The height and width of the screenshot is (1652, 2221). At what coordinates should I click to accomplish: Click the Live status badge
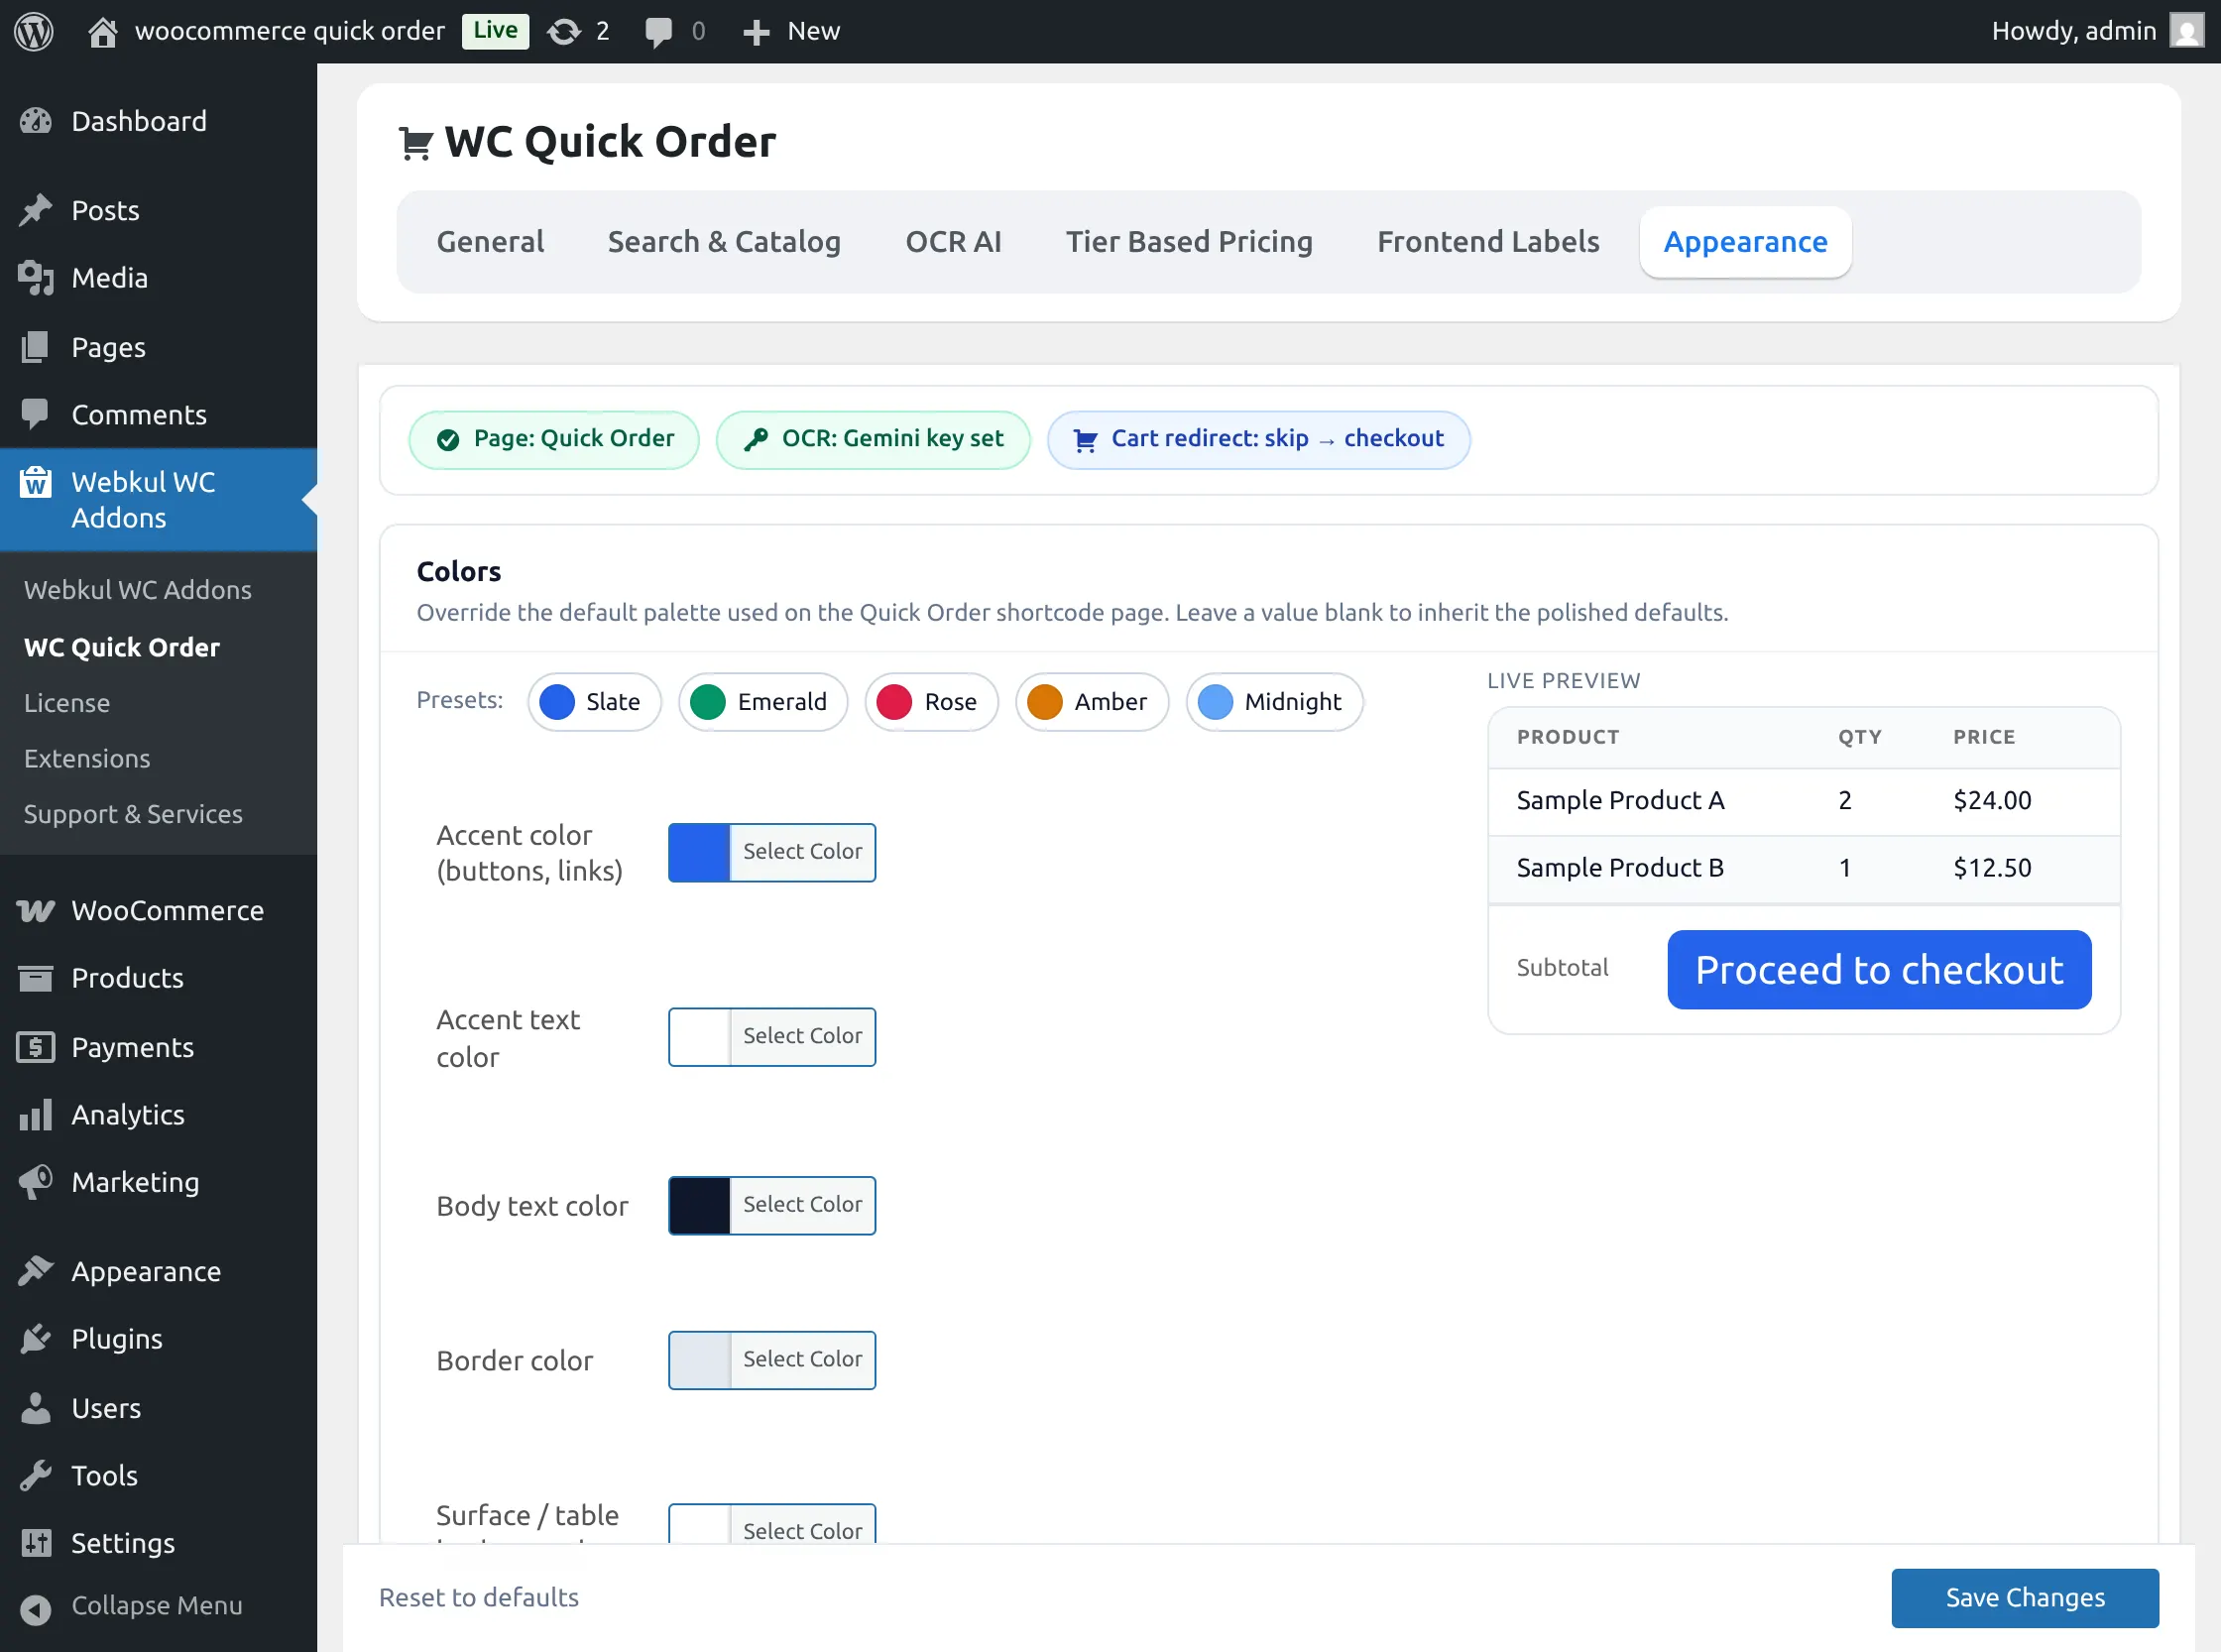tap(495, 30)
